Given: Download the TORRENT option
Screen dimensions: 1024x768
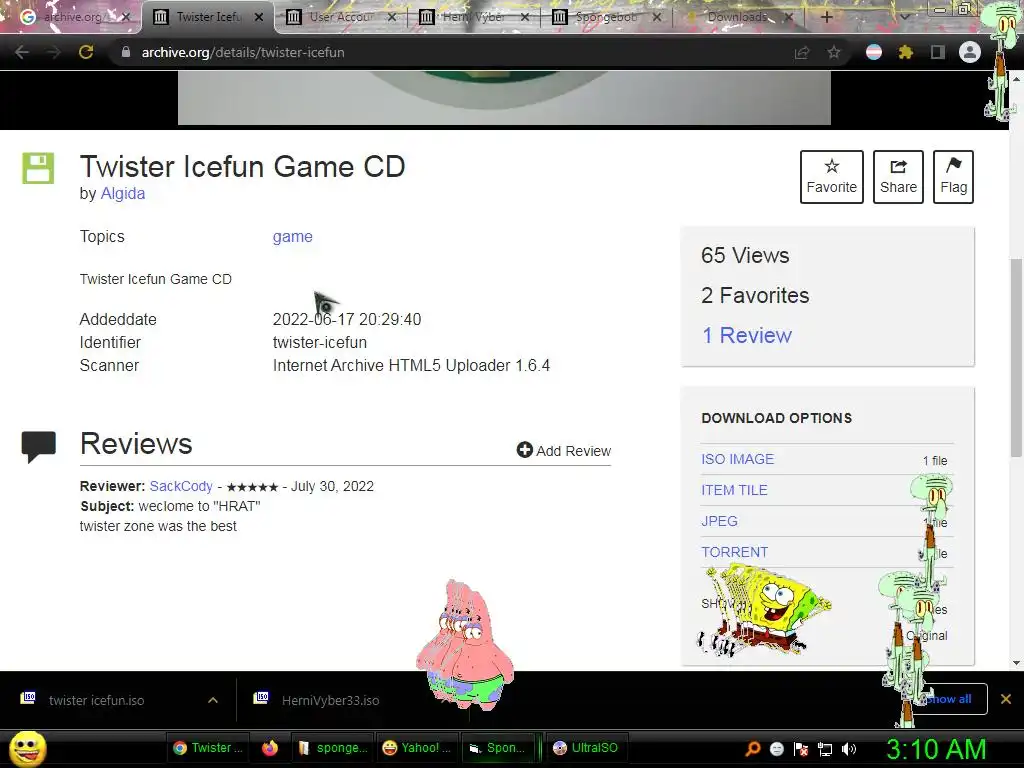Looking at the screenshot, I should tap(734, 552).
